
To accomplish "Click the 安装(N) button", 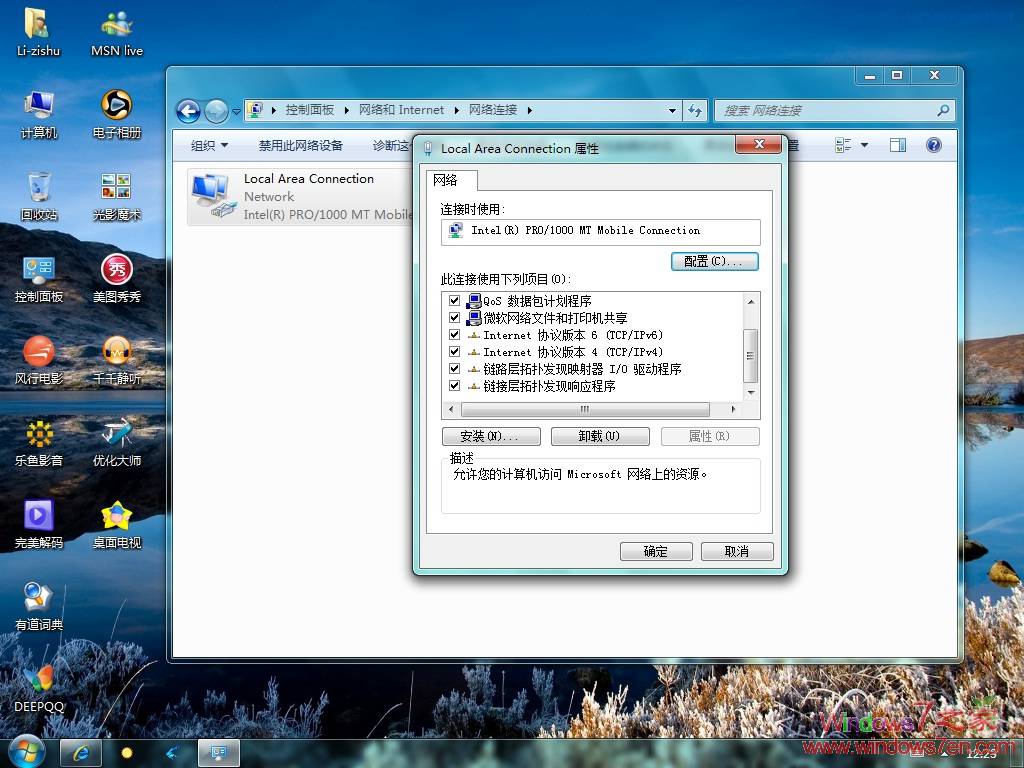I will (491, 436).
